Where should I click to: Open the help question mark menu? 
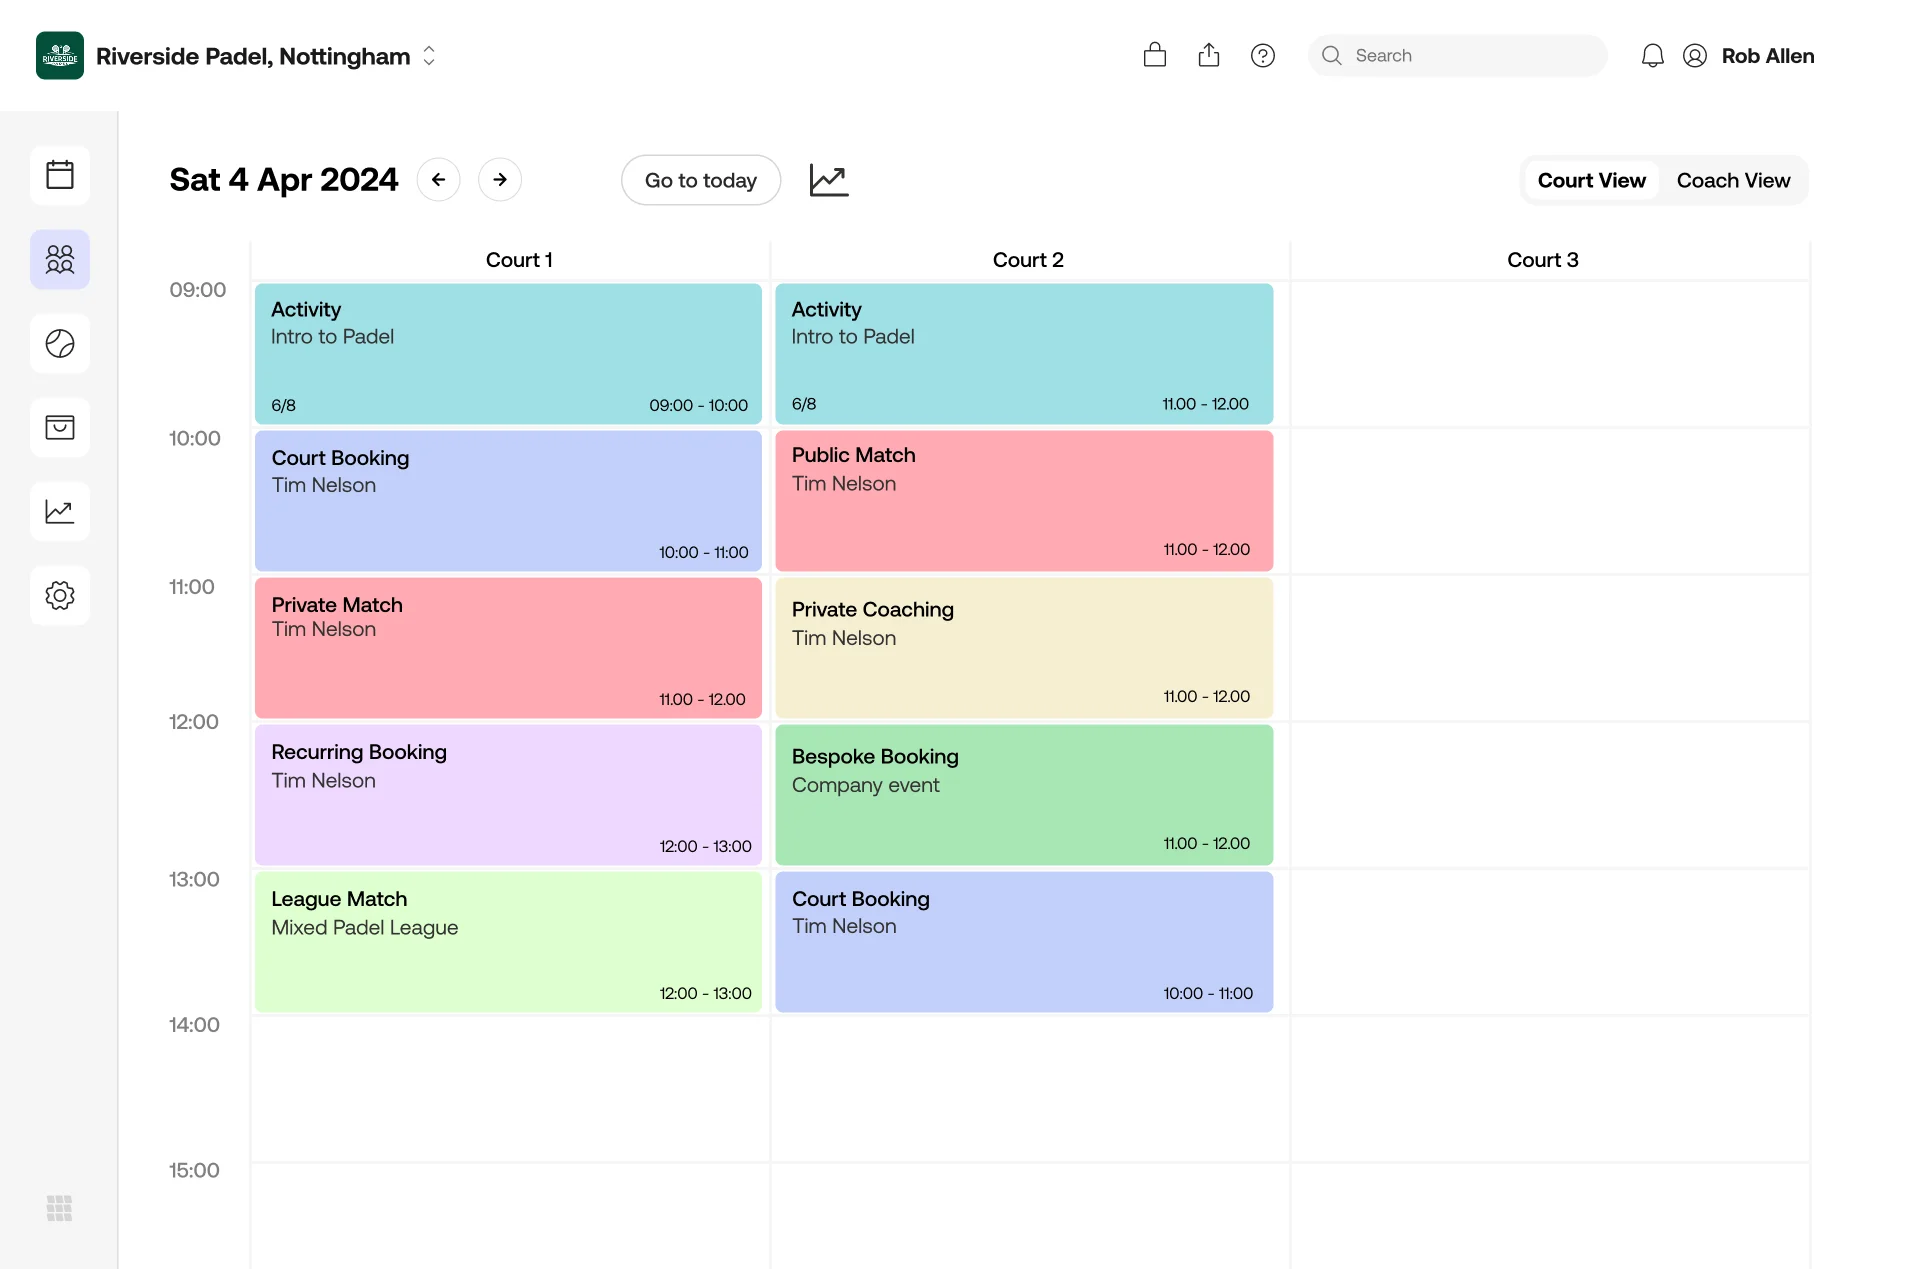pos(1262,55)
